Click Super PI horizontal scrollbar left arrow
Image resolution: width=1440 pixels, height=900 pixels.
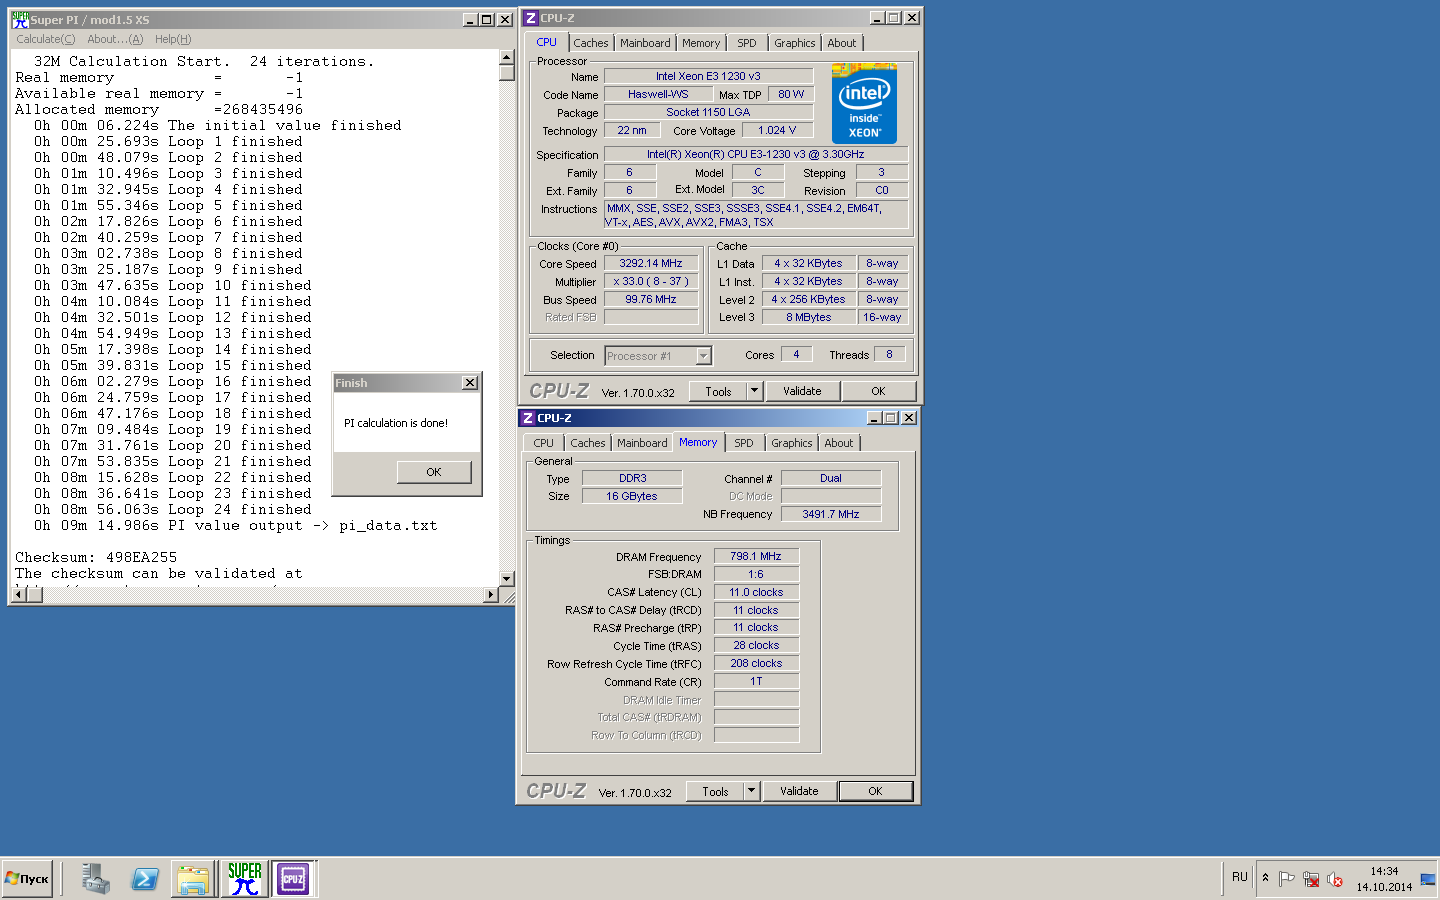pos(17,595)
